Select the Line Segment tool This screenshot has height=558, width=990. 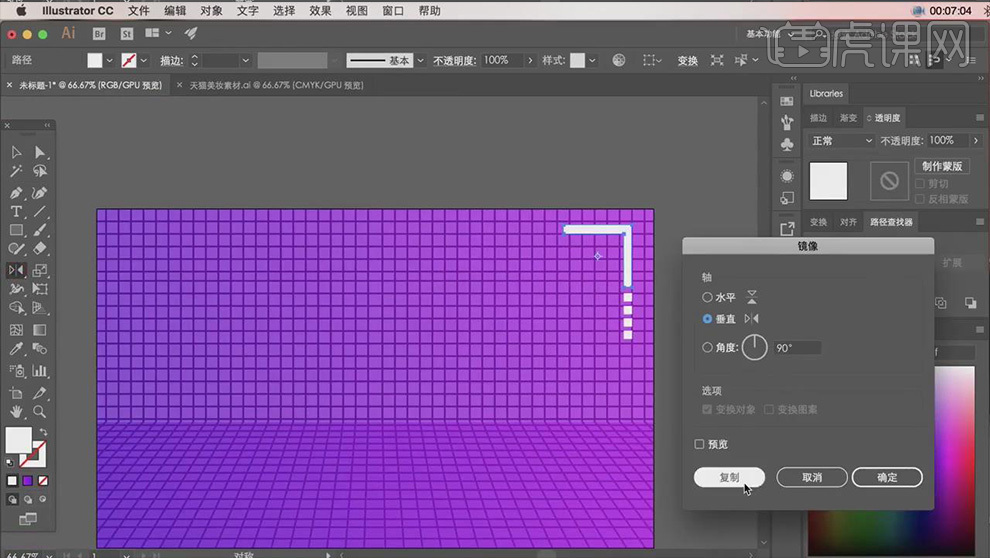40,211
